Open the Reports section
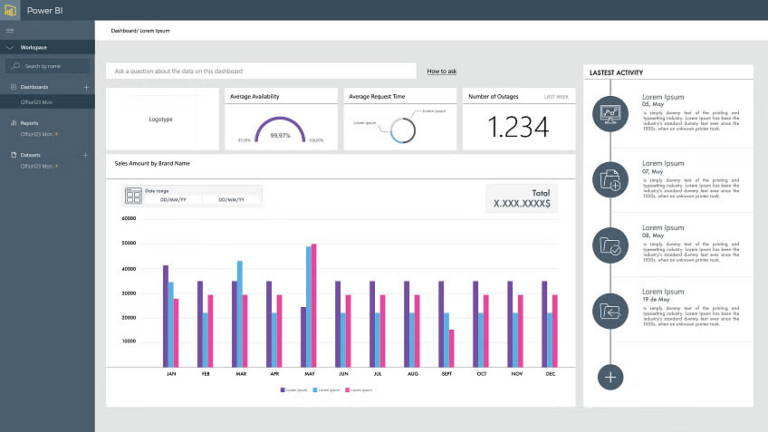 coord(29,123)
